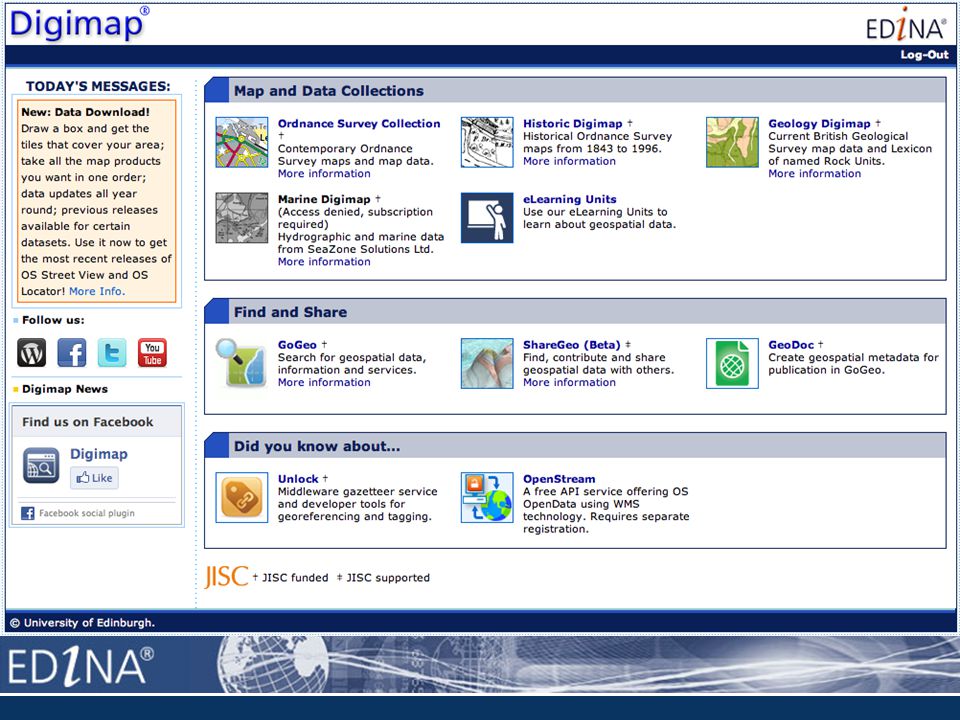Screen dimensions: 960x720
Task: Open the YouTube follow icon
Action: (x=152, y=353)
